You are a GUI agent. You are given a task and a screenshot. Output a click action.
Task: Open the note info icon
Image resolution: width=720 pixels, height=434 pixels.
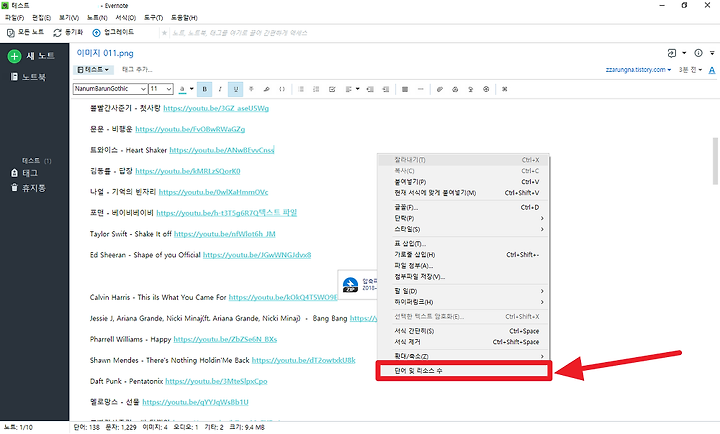coord(698,53)
